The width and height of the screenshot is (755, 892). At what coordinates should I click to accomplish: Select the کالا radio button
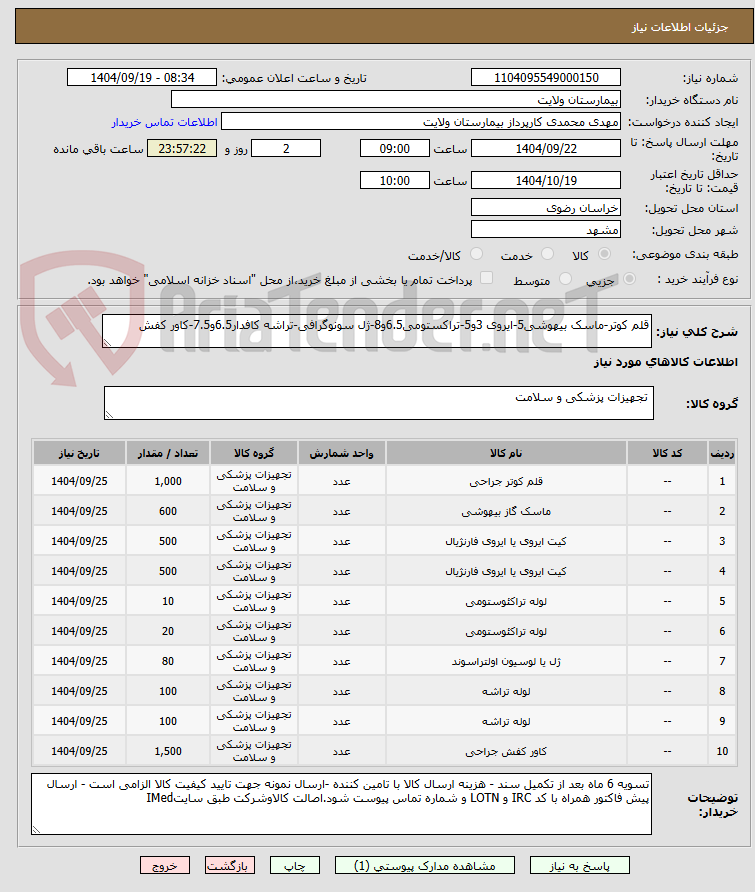pos(605,254)
